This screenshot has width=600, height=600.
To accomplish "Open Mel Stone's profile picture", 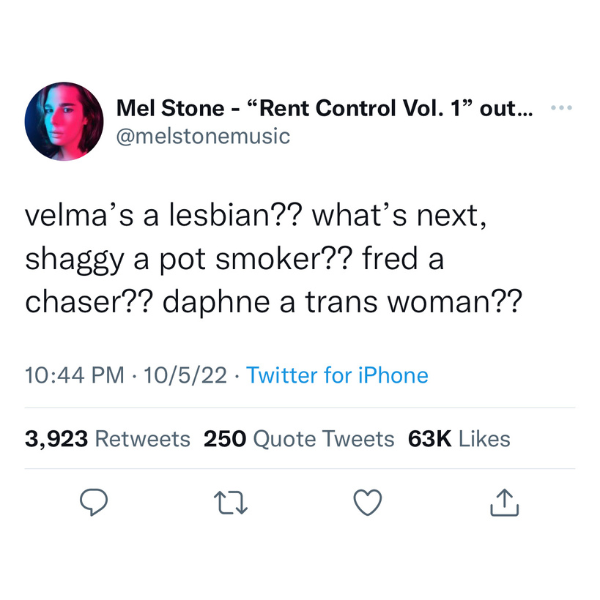I will (64, 121).
